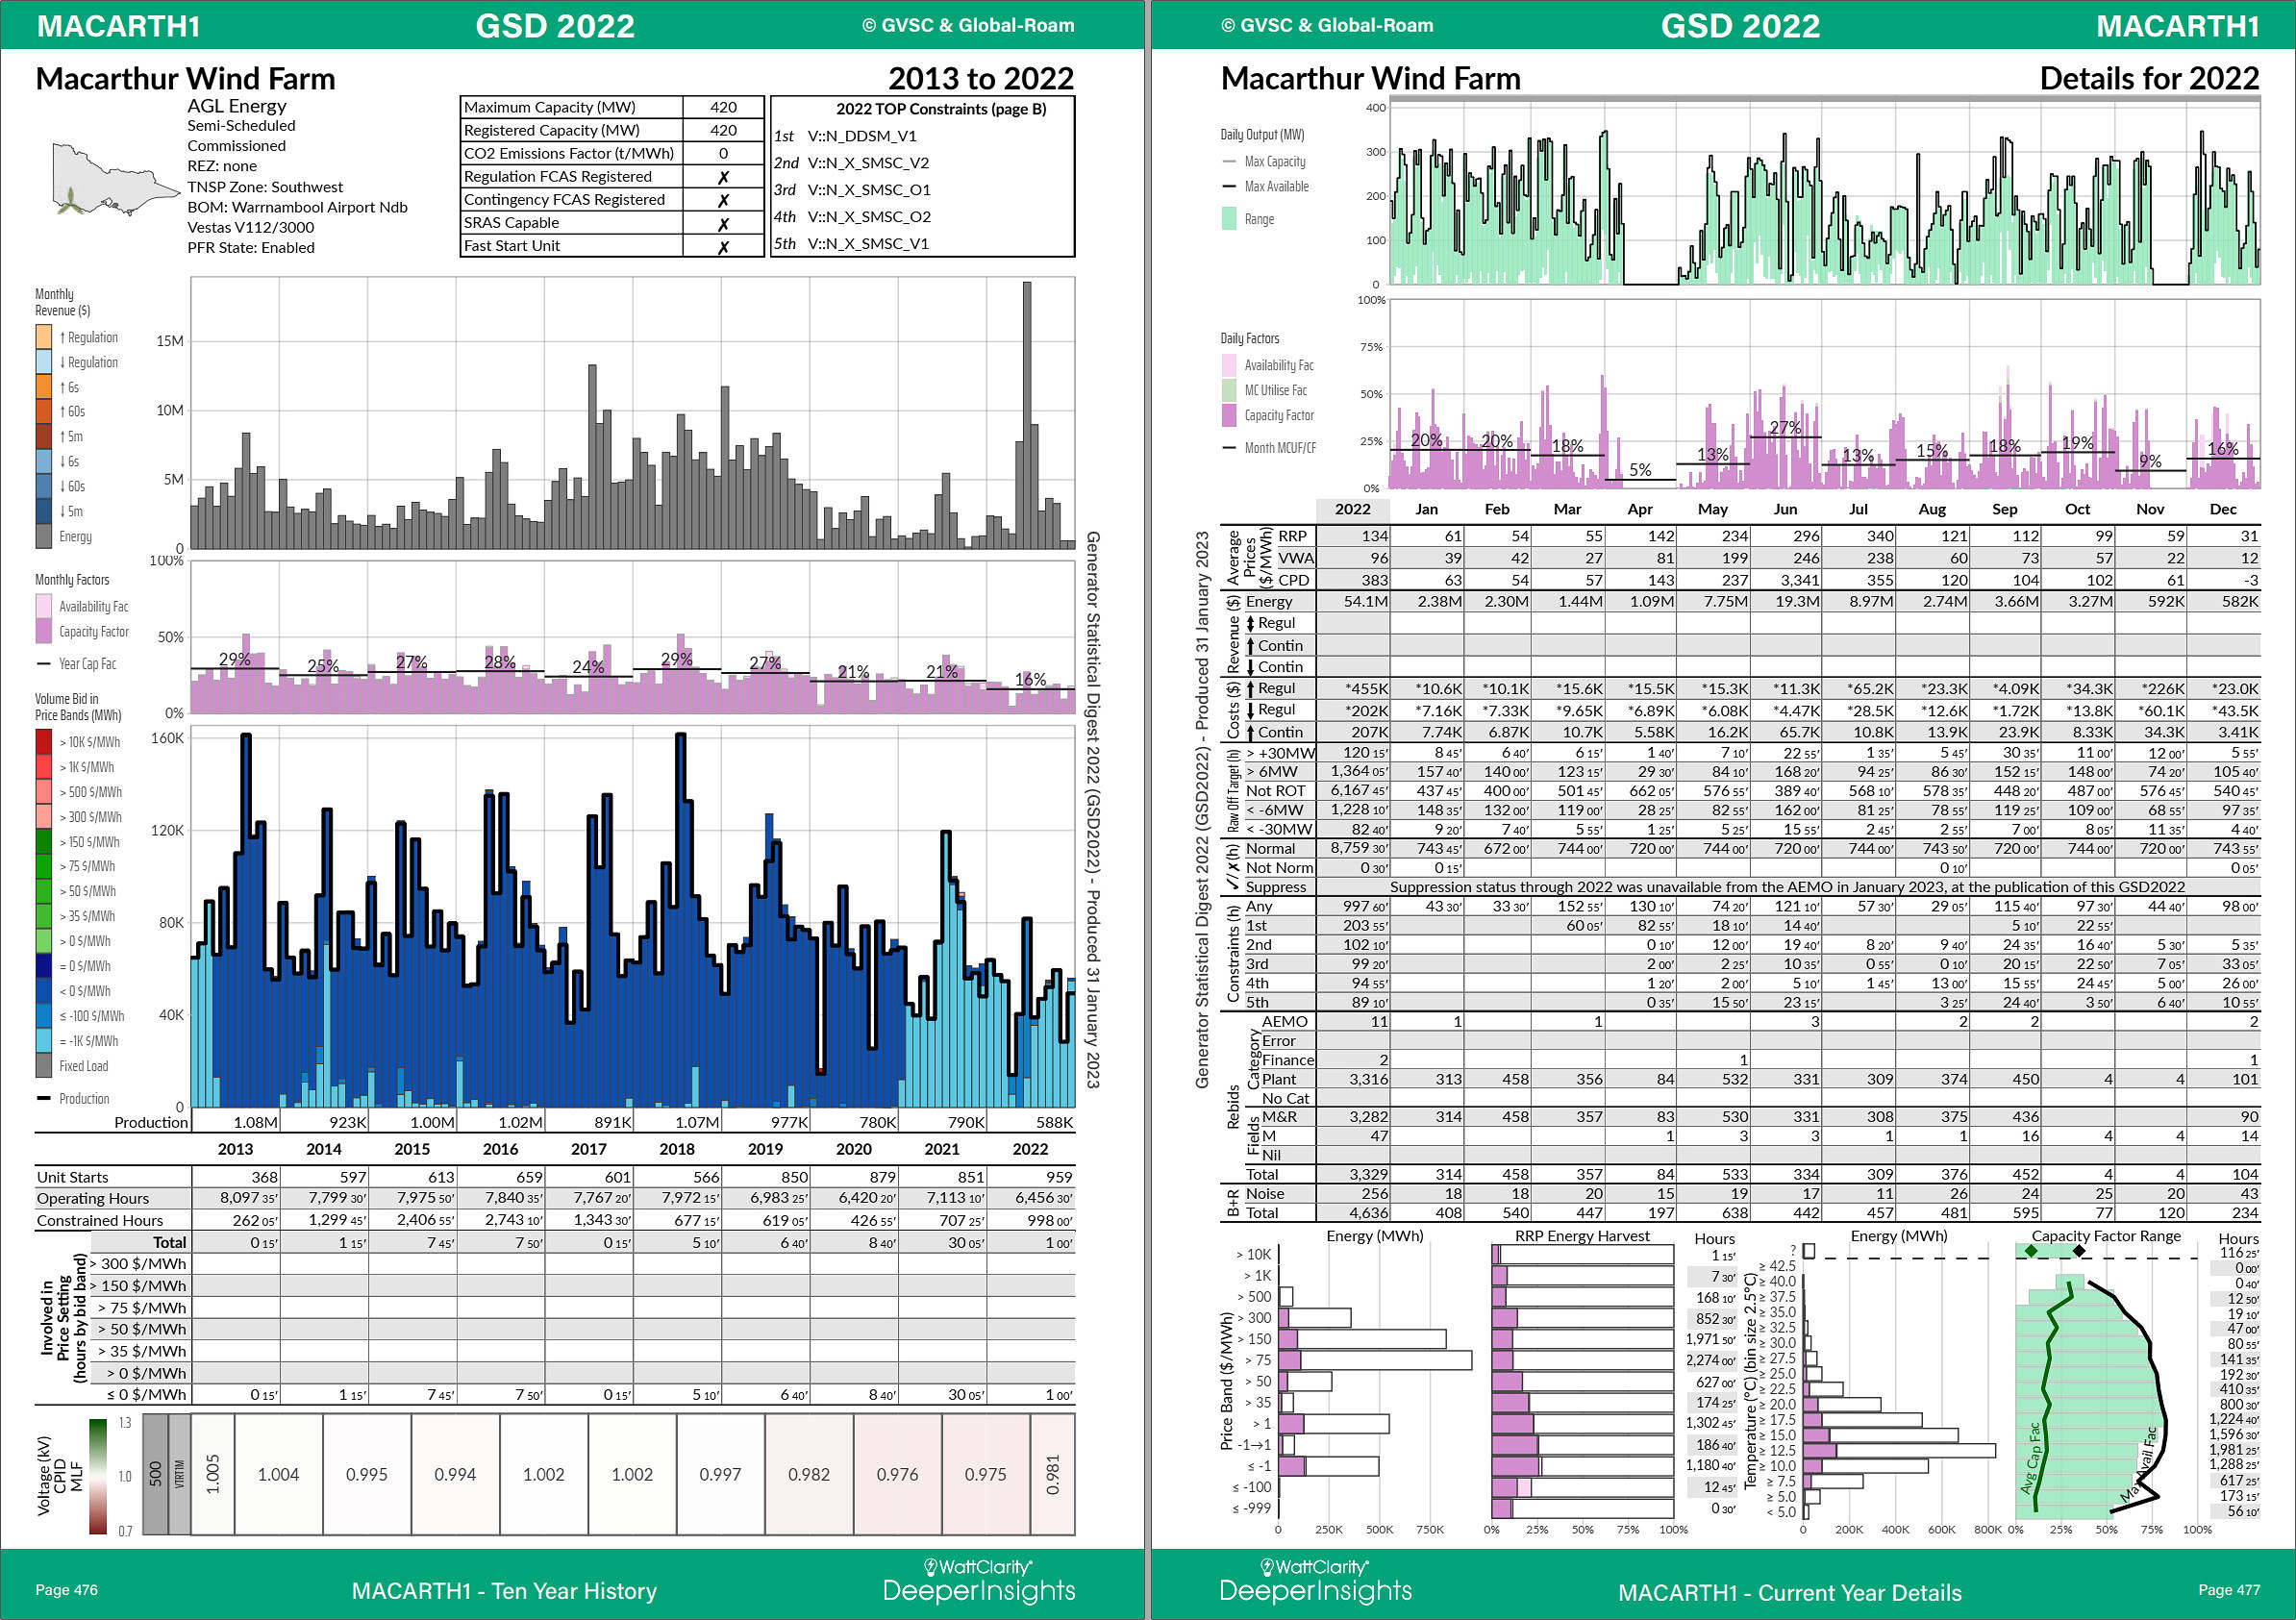Click the ↑ 5m legend swatch
2296x1620 pixels.
coord(43,436)
